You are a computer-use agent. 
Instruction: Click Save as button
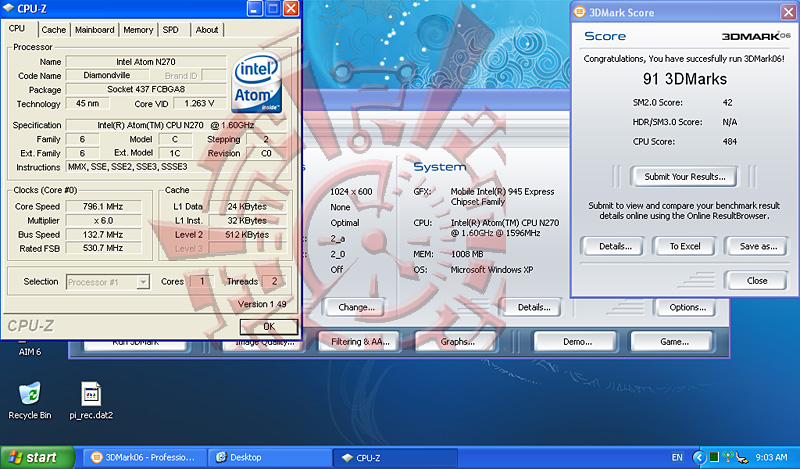point(758,246)
